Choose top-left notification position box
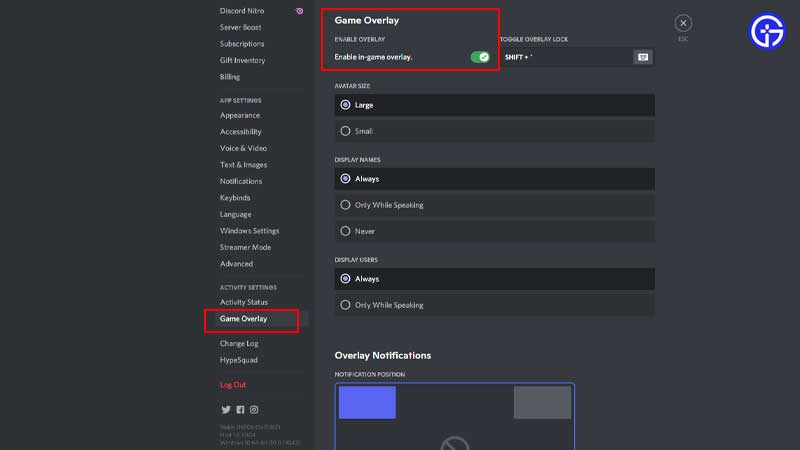This screenshot has height=450, width=800. 367,403
